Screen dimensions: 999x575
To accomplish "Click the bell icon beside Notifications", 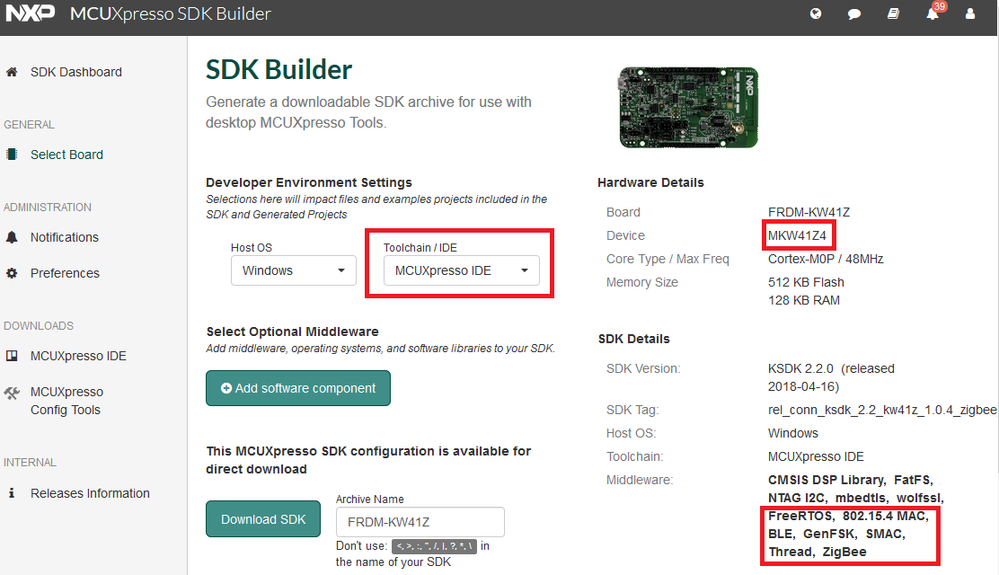I will 11,237.
